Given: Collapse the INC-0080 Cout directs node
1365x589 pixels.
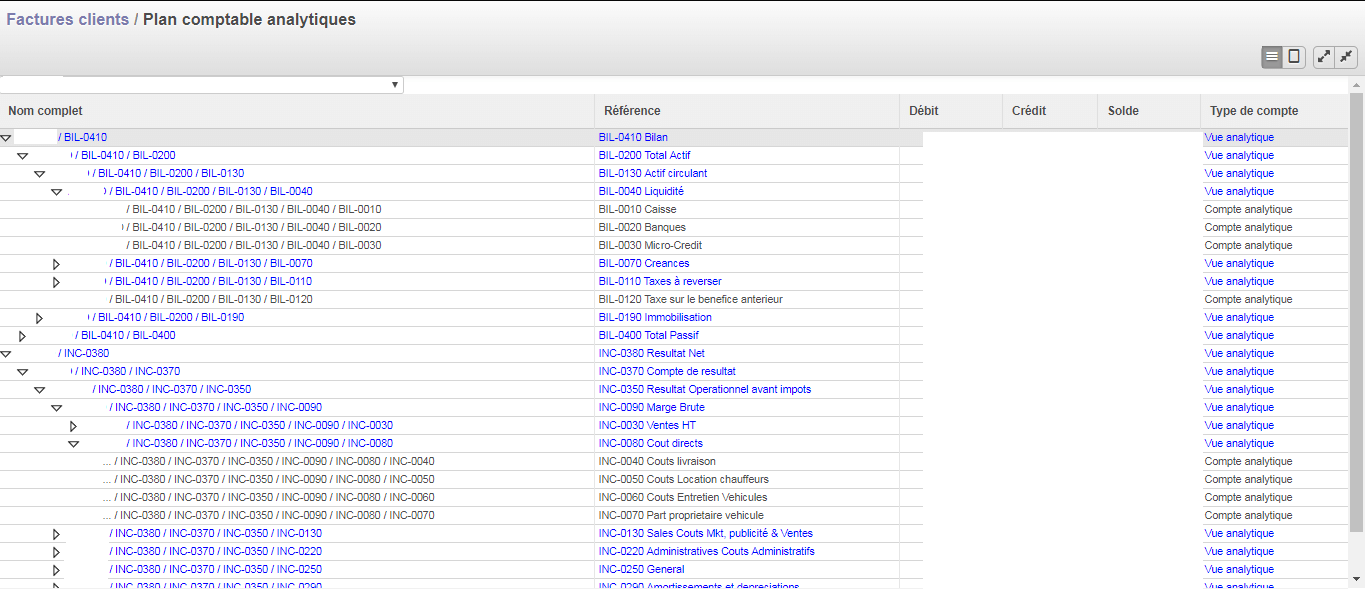Looking at the screenshot, I should coord(73,444).
